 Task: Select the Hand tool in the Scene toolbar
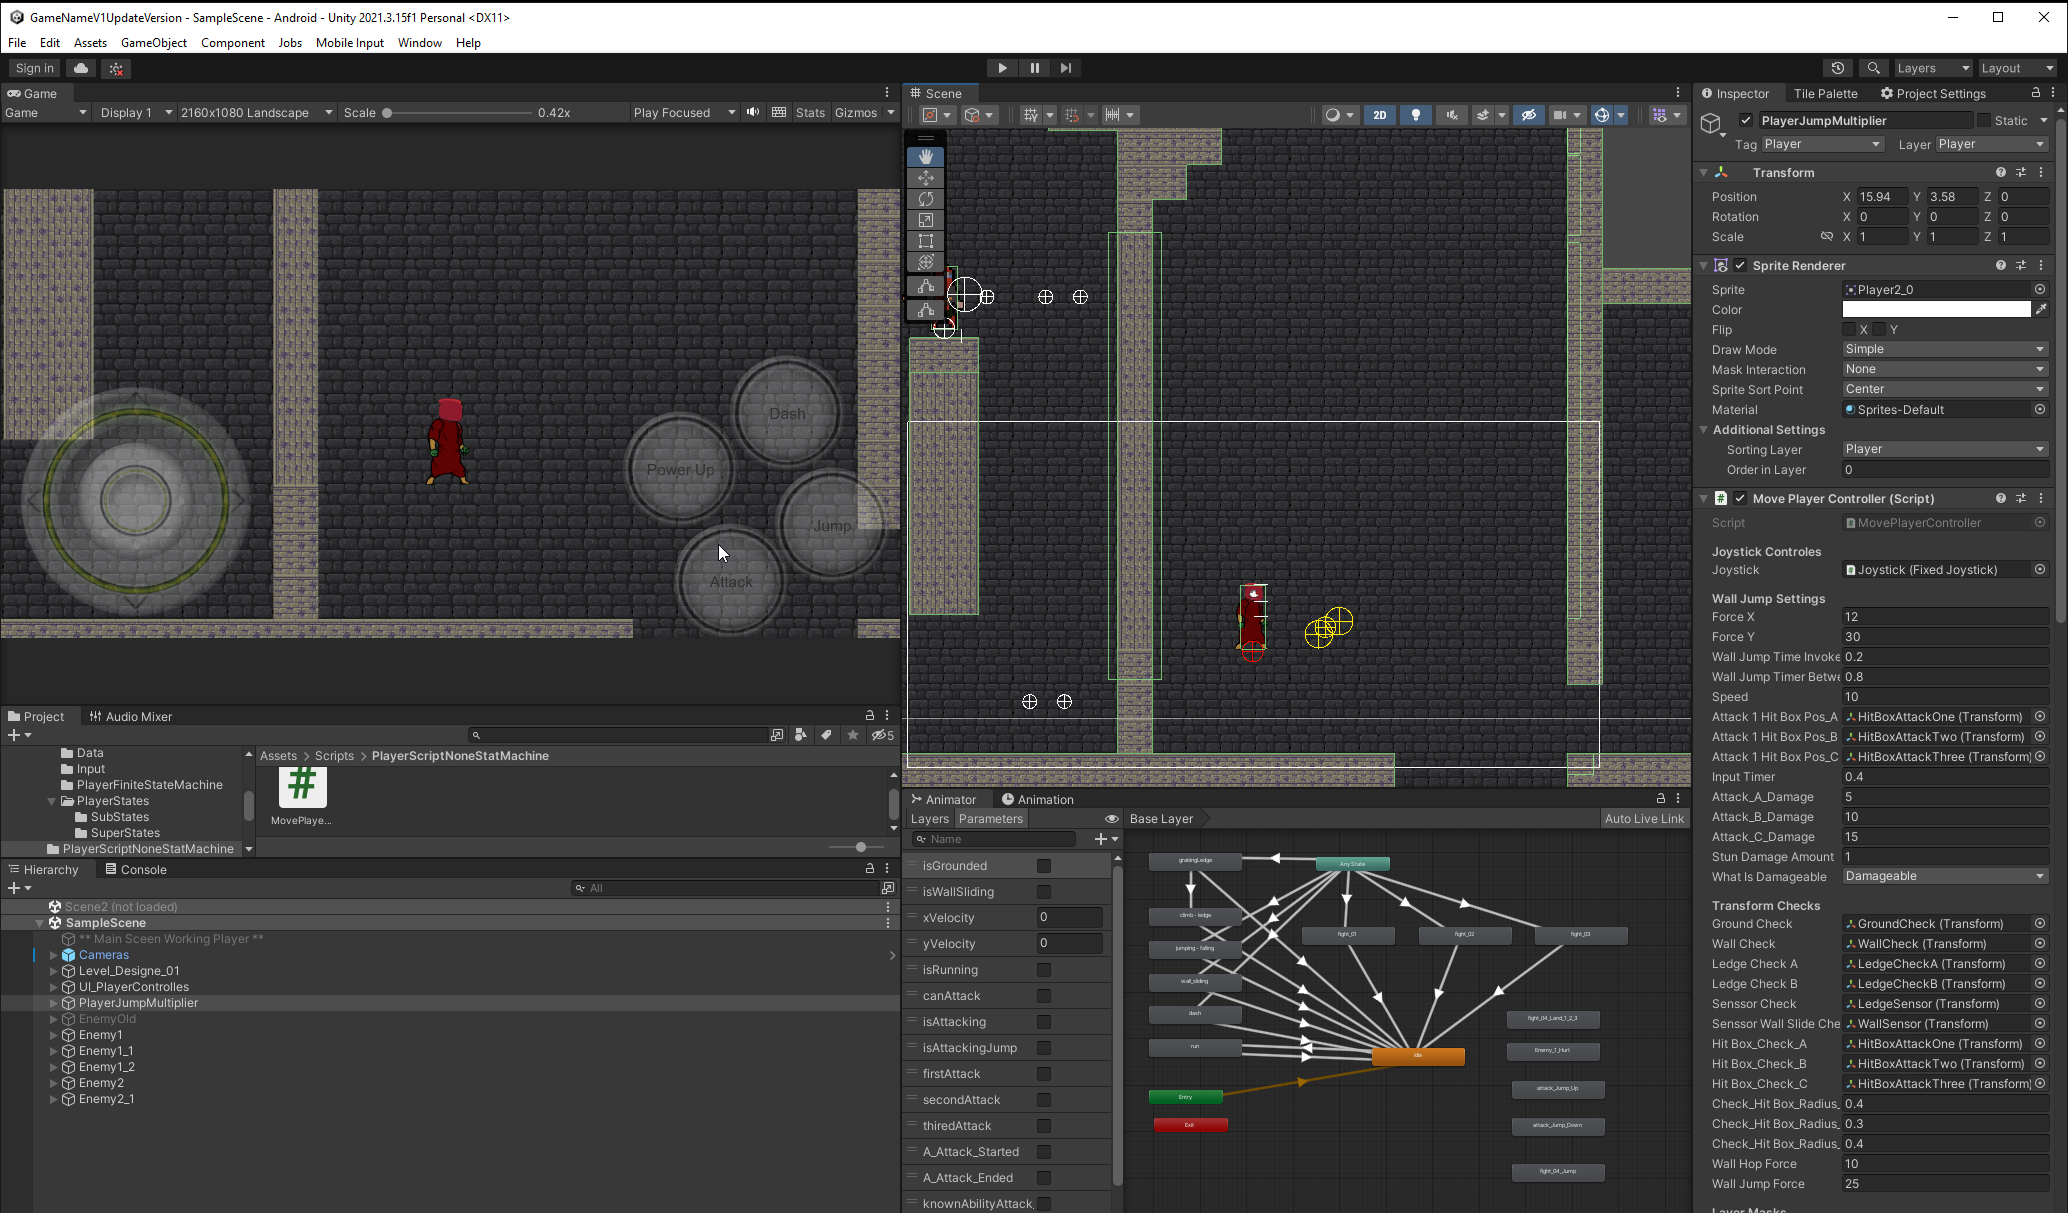[925, 156]
